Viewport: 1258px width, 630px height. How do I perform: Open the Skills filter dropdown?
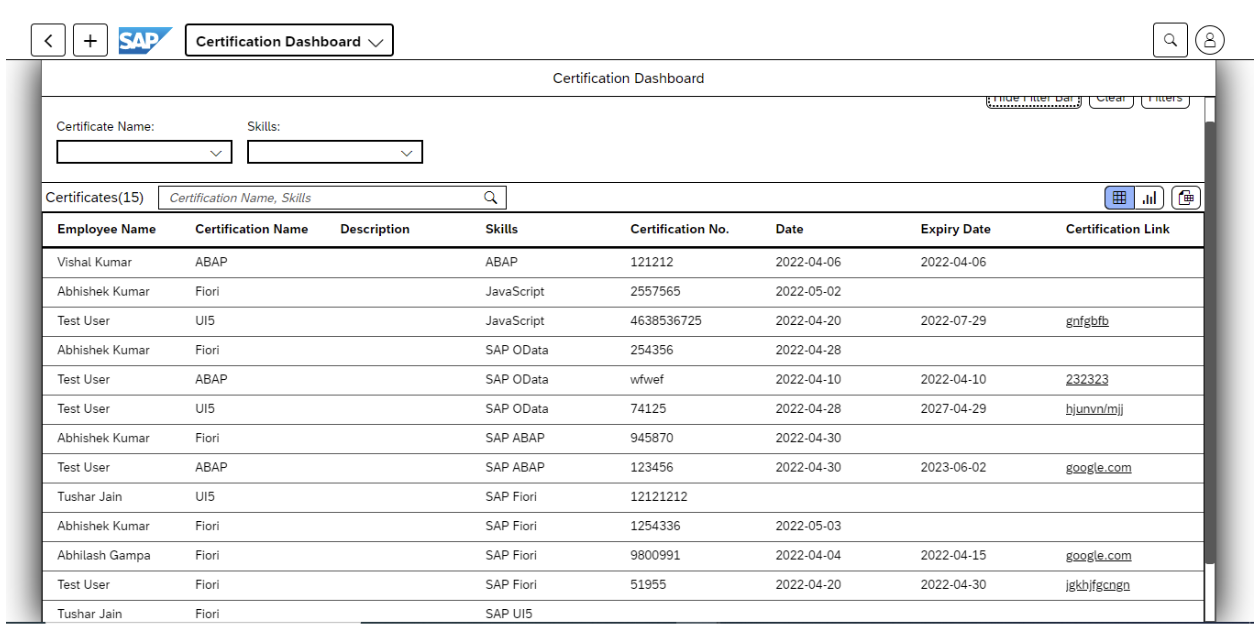335,152
